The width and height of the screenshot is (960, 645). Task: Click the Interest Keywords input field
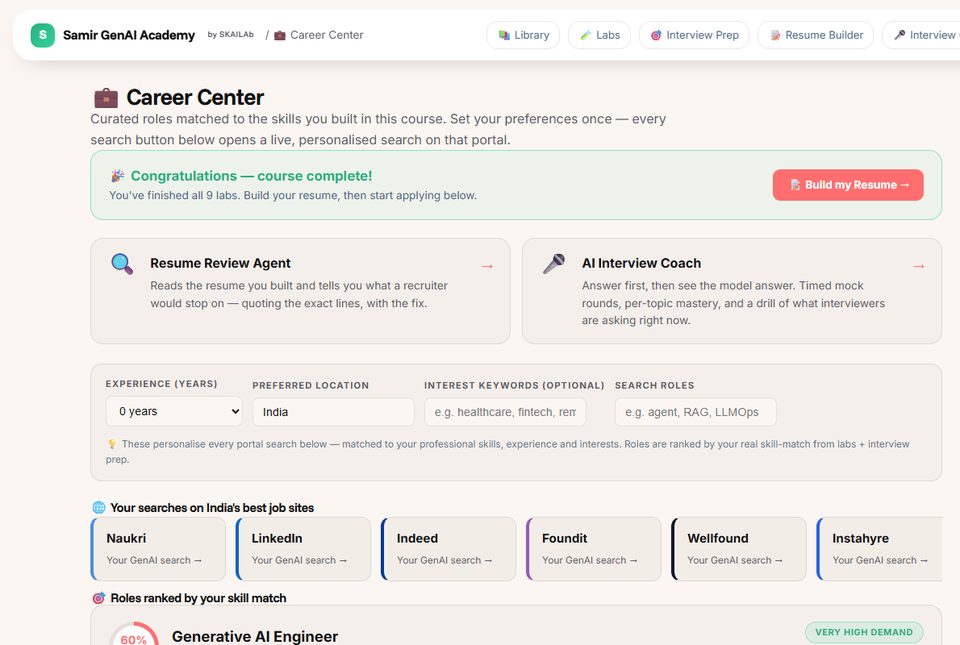[505, 412]
